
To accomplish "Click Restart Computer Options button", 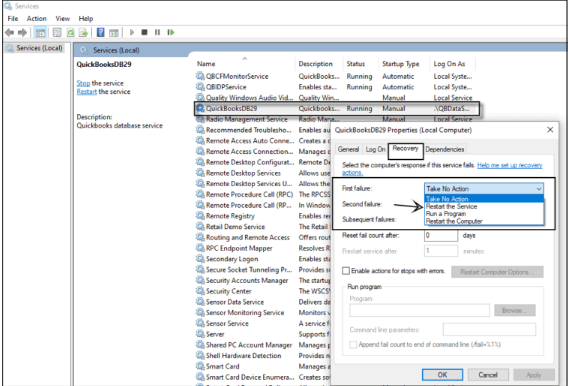I will pos(497,272).
